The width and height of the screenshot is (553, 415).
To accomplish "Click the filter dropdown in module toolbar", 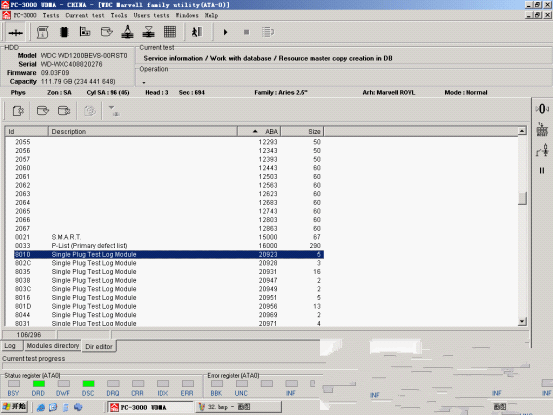I will 113,111.
